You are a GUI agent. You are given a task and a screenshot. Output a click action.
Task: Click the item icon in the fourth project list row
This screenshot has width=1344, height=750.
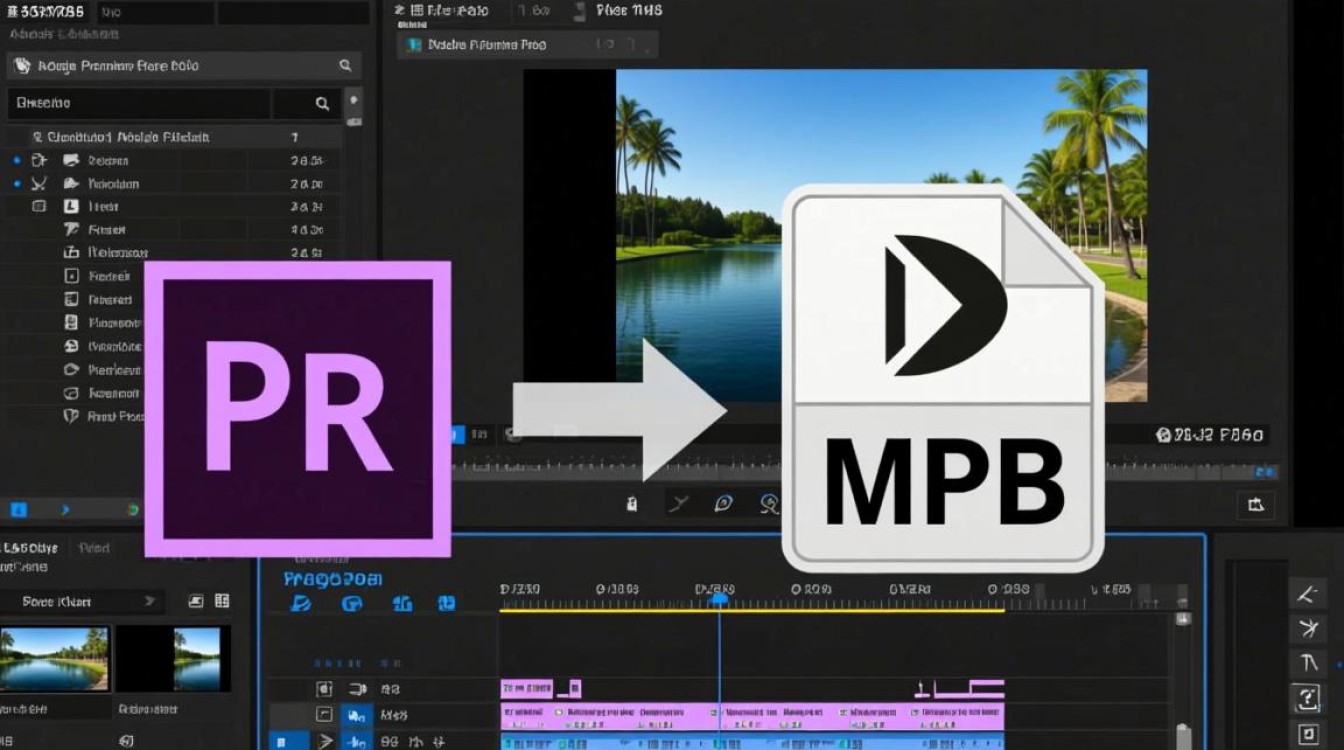click(x=71, y=229)
